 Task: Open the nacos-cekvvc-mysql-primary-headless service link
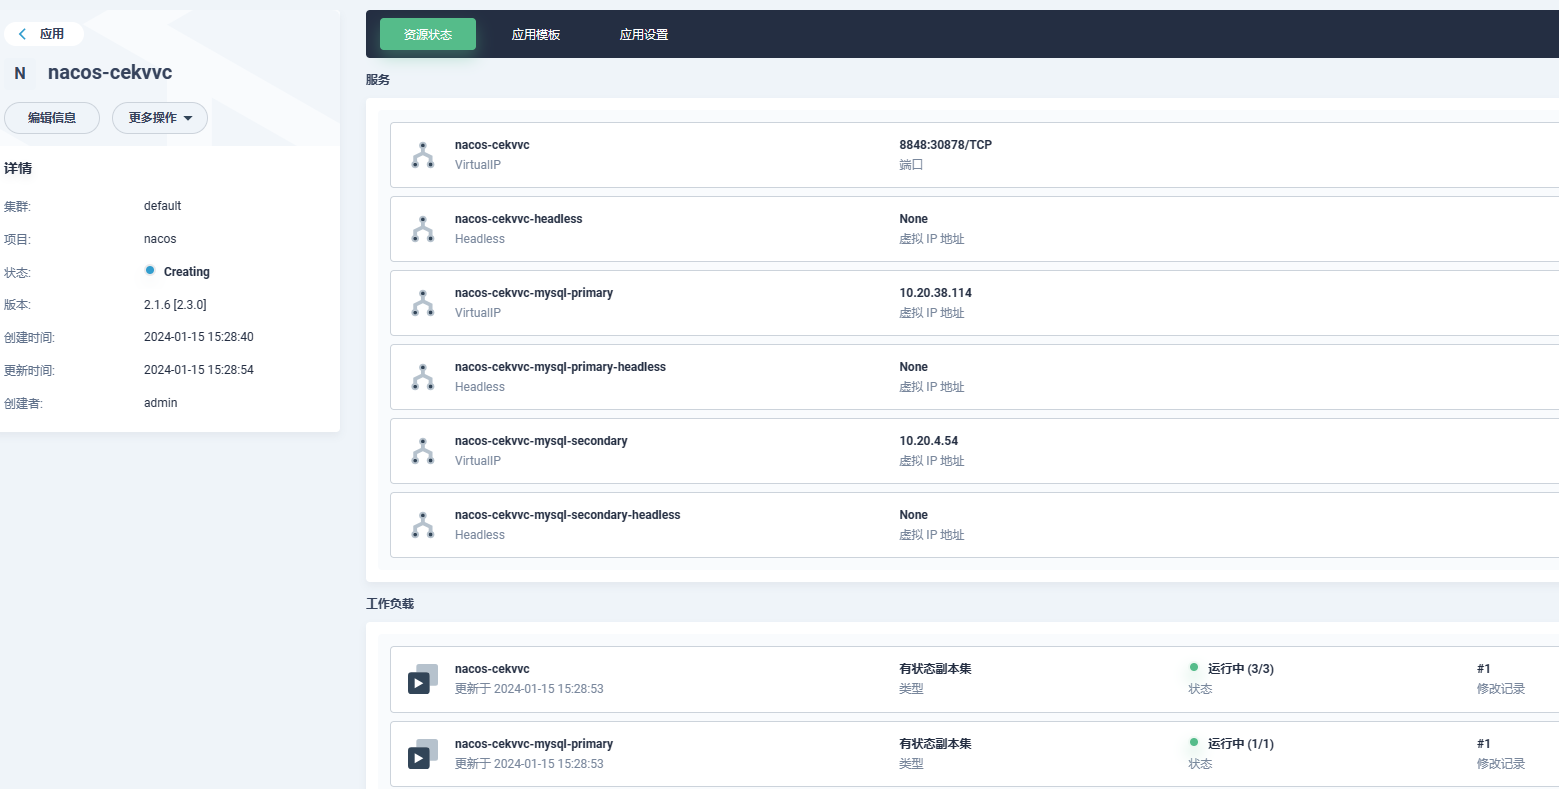(560, 367)
